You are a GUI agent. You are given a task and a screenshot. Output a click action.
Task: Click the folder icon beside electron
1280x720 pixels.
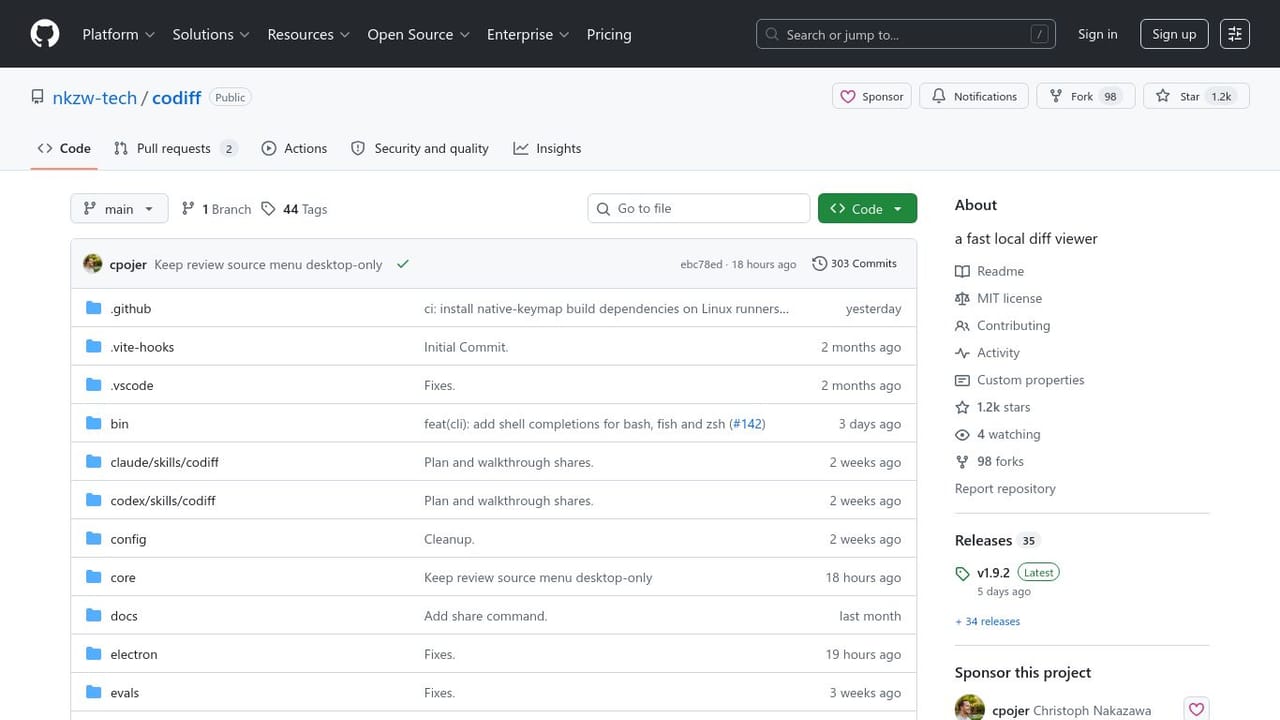coord(94,654)
